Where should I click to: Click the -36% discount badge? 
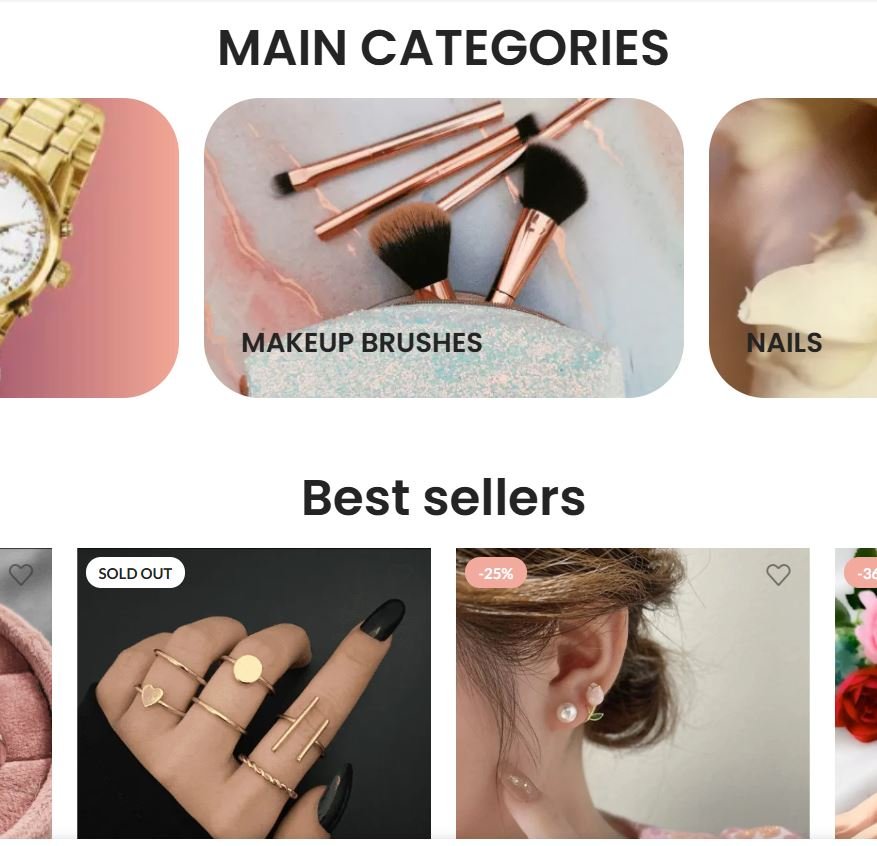tap(861, 573)
